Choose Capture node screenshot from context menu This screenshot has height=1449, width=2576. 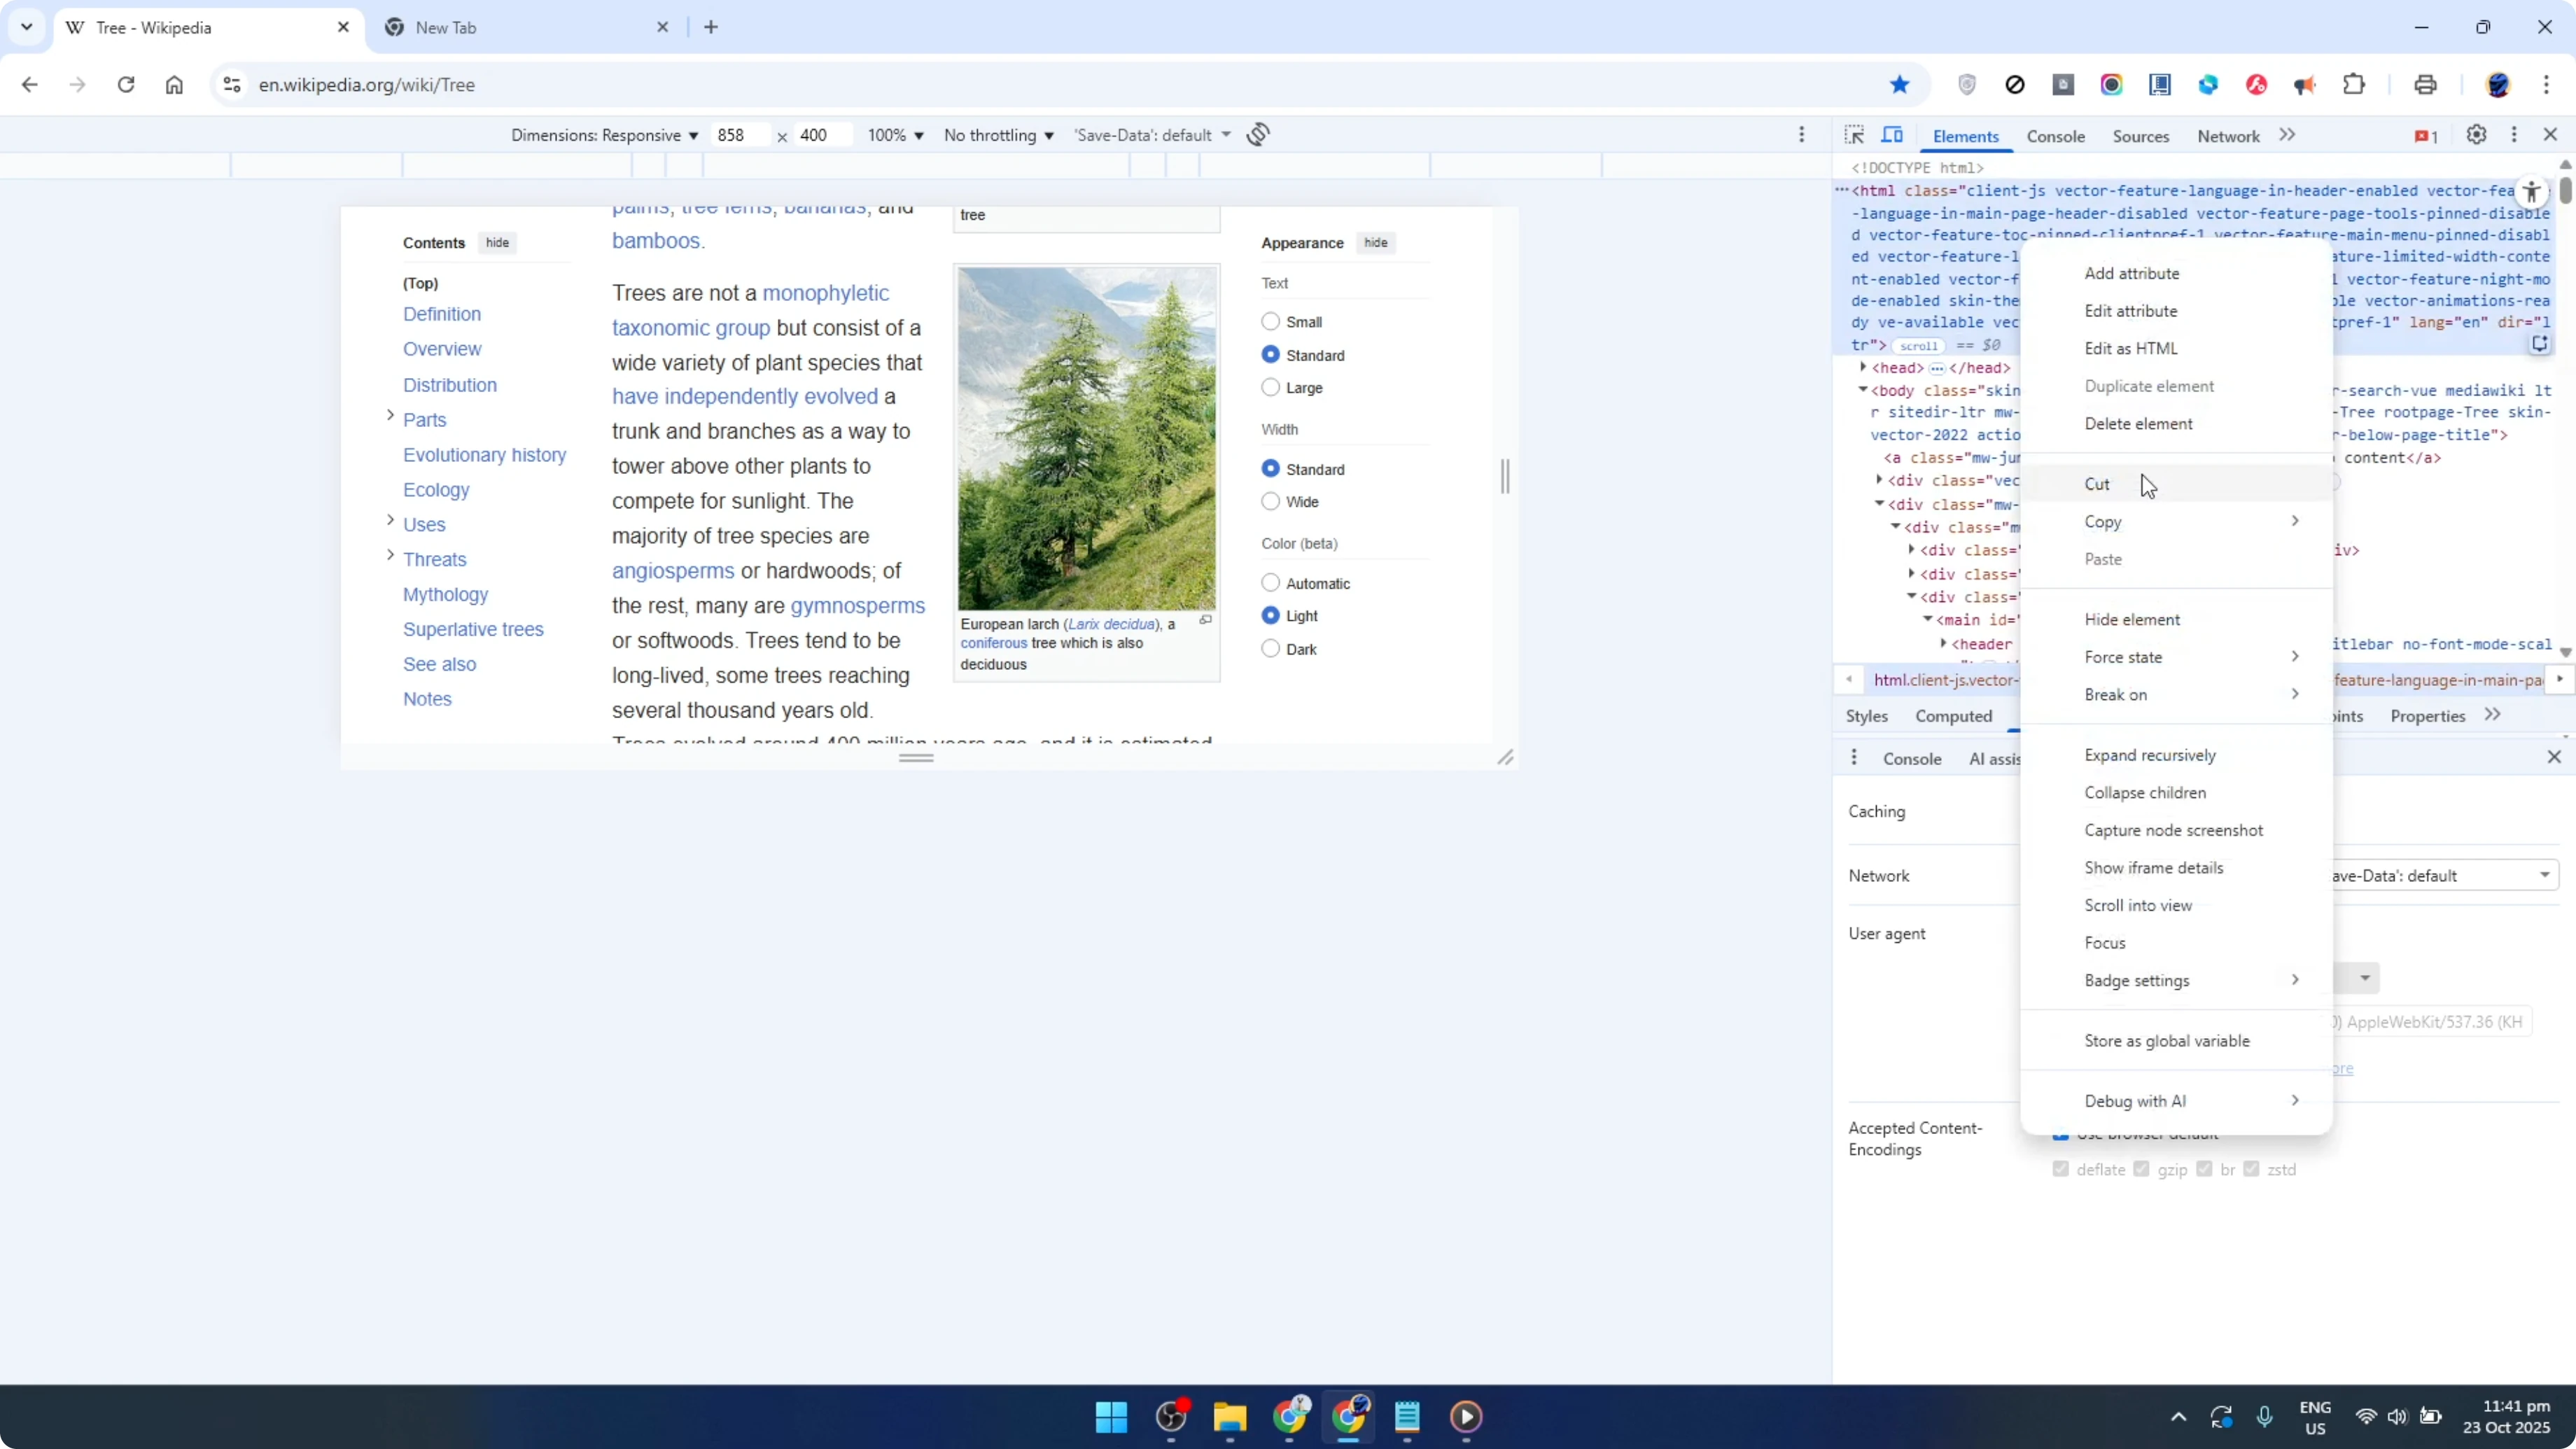coord(2175,830)
